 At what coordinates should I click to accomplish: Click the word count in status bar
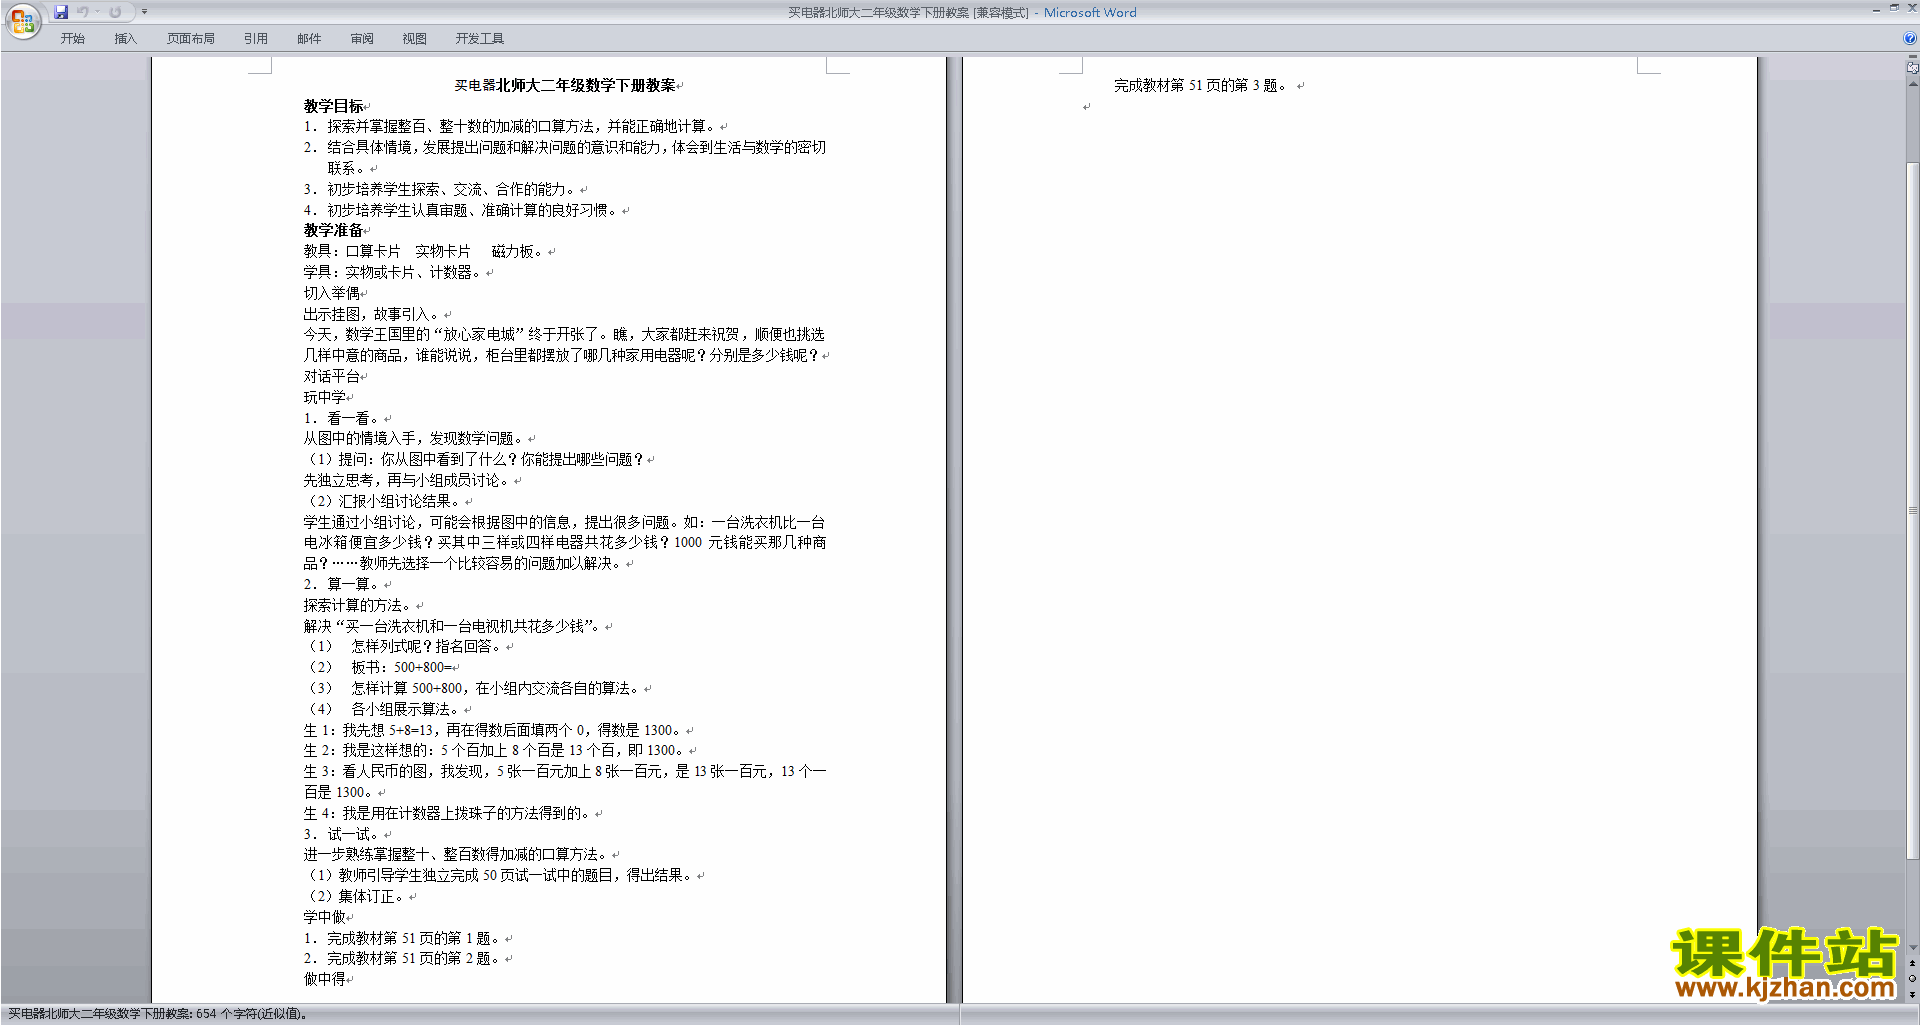[x=157, y=1014]
